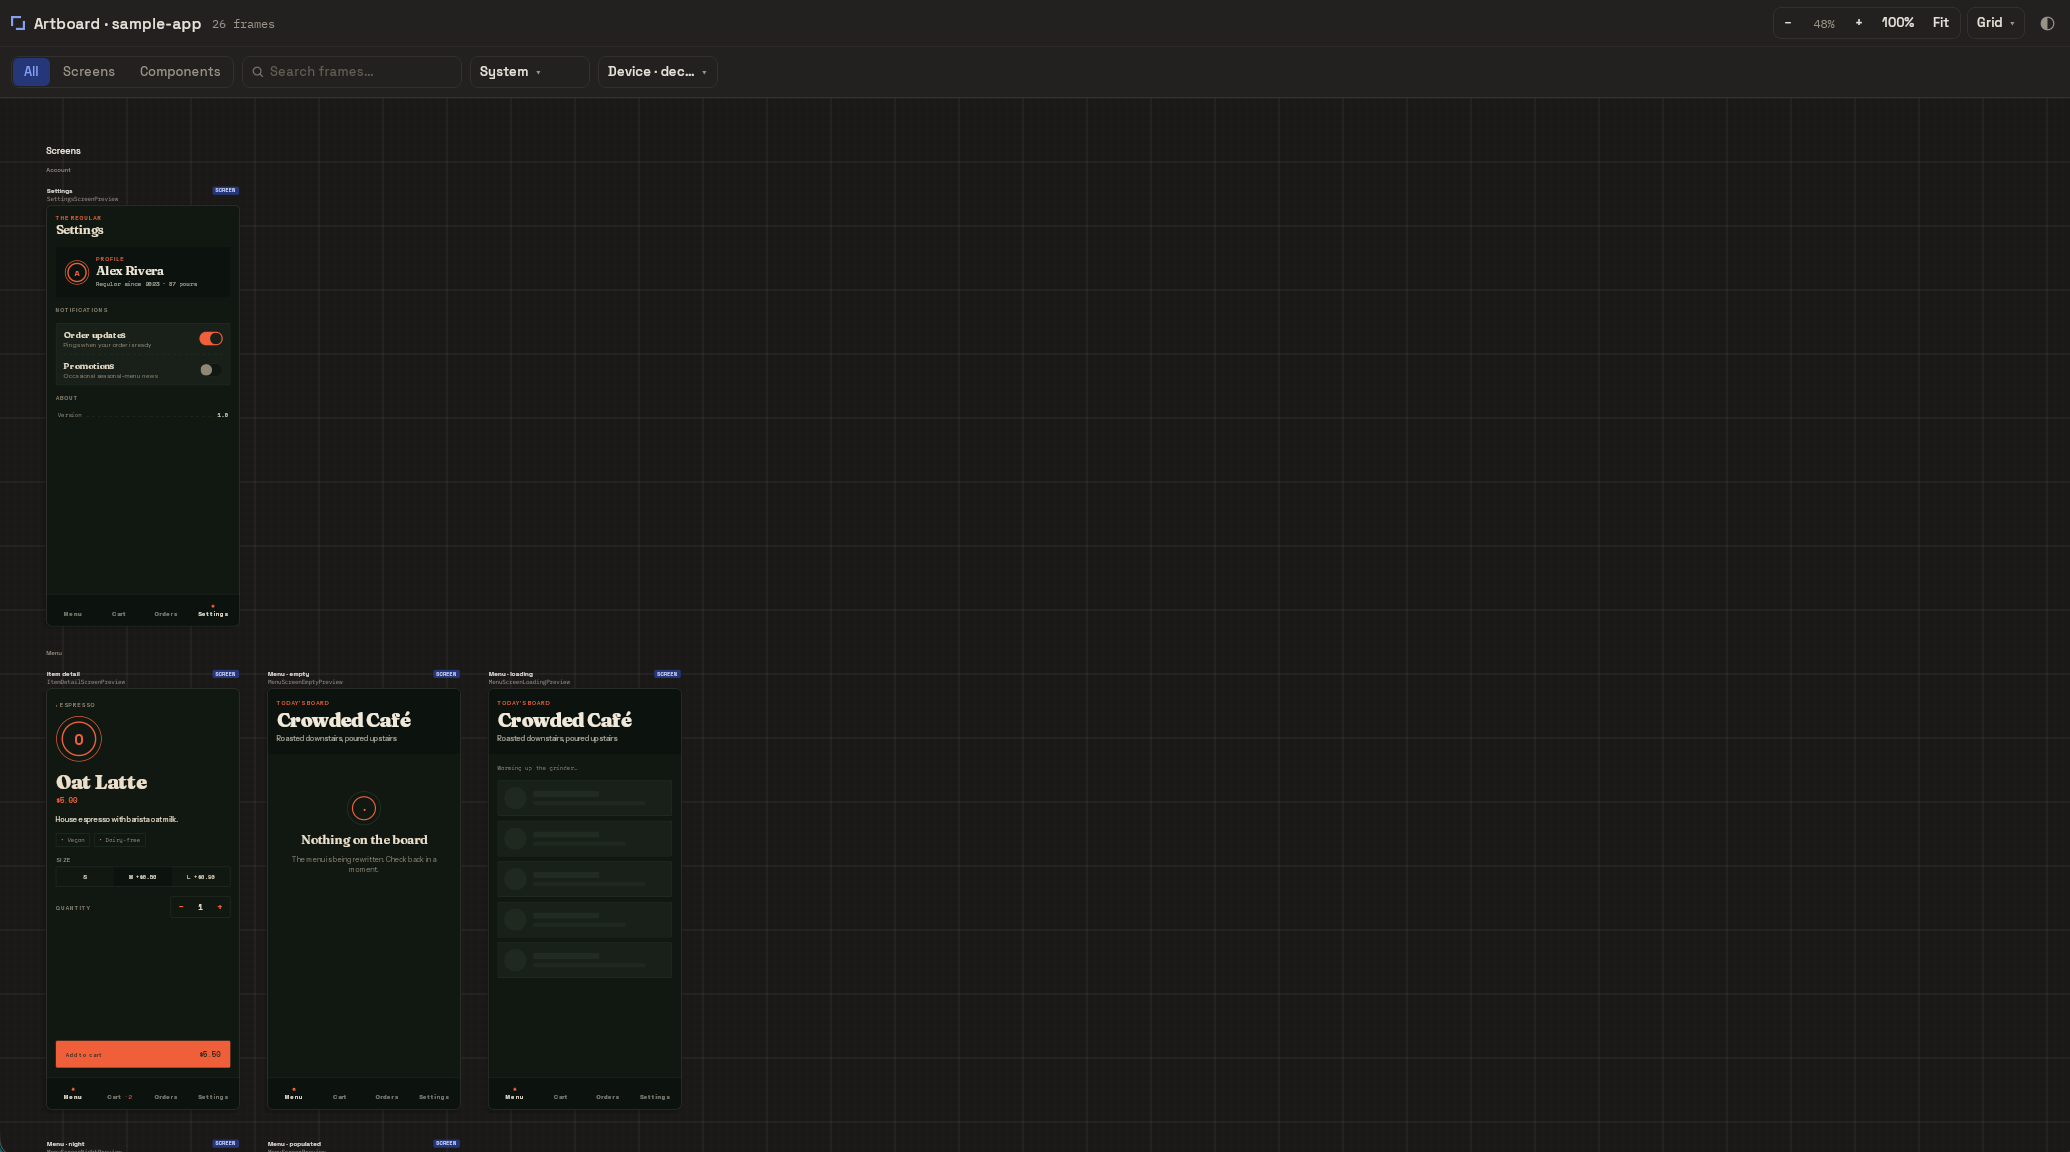Click the SCREEN badge on Menu - empty frame
The image size is (2070, 1152).
click(447, 674)
